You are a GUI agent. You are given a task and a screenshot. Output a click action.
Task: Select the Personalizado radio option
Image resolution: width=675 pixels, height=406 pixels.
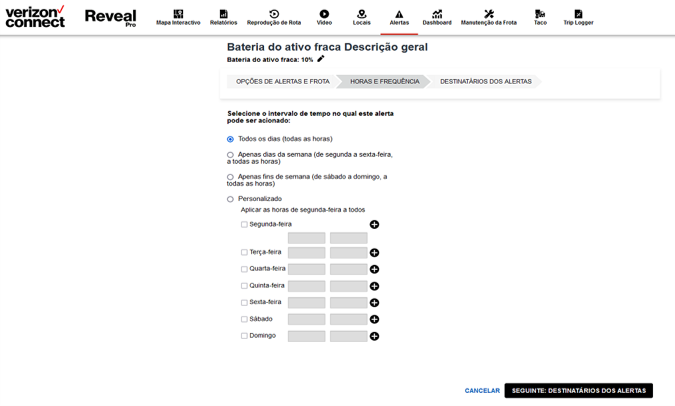tap(230, 199)
